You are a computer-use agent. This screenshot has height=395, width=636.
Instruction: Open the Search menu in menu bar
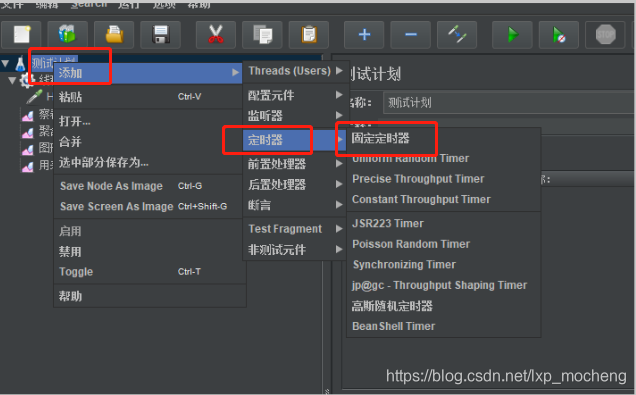click(89, 4)
